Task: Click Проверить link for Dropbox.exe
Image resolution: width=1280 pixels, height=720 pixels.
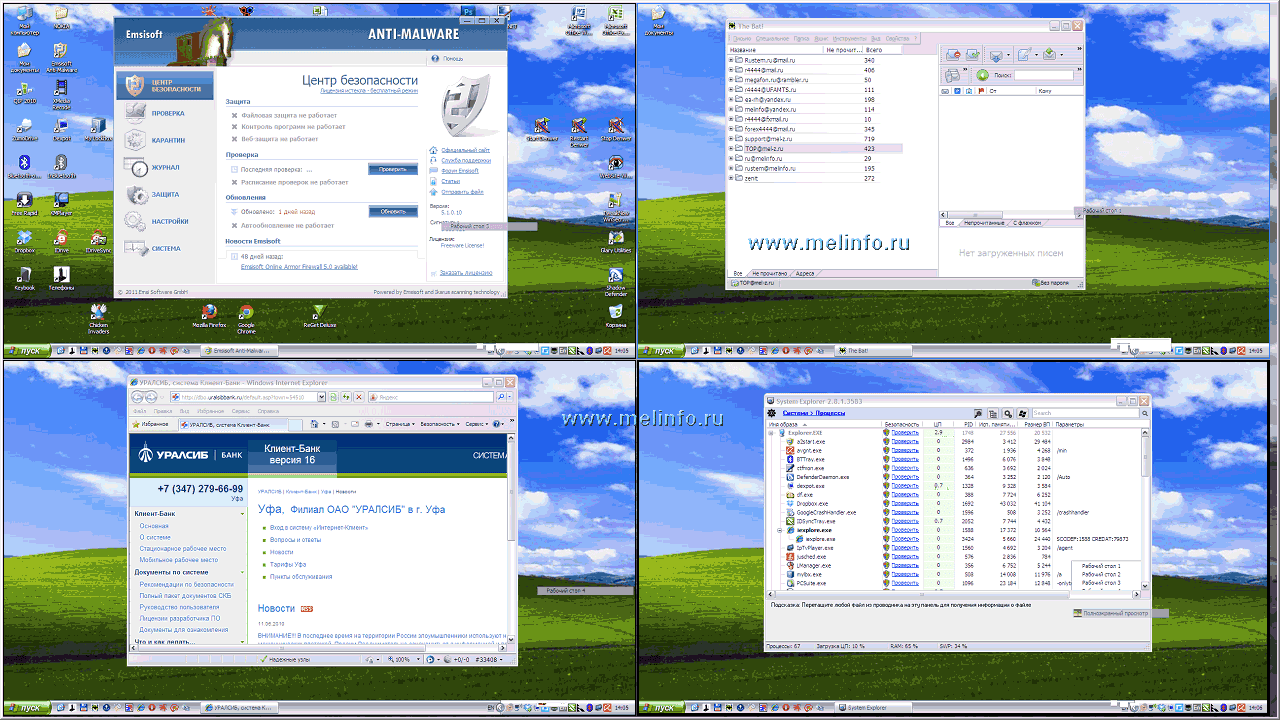Action: click(x=905, y=503)
